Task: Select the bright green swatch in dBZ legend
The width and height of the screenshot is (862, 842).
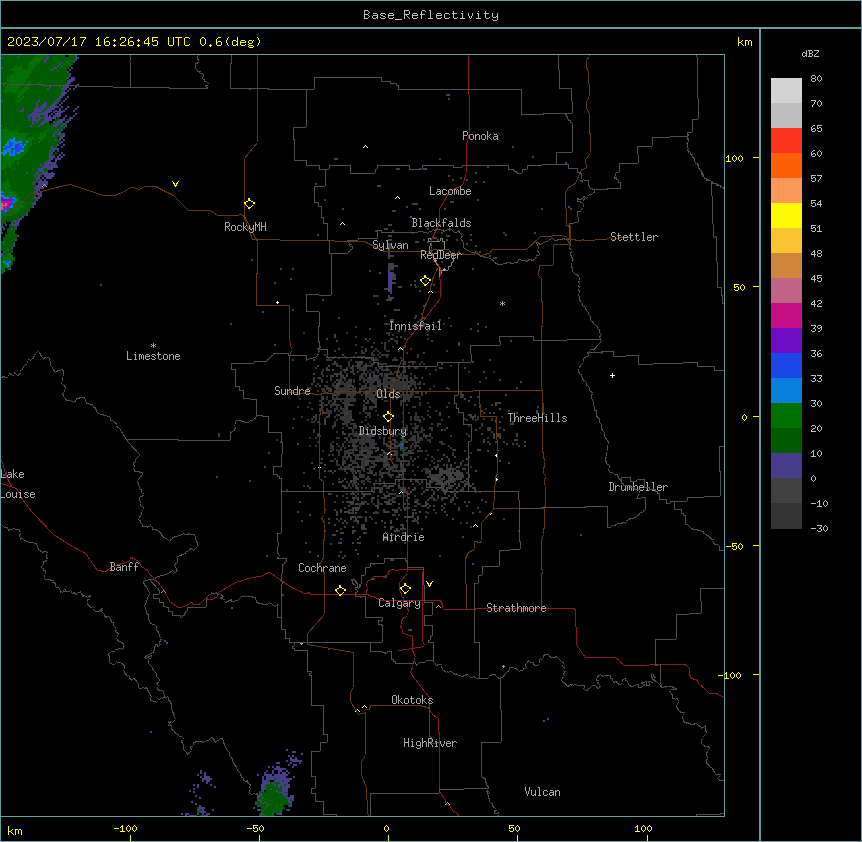Action: coord(786,416)
